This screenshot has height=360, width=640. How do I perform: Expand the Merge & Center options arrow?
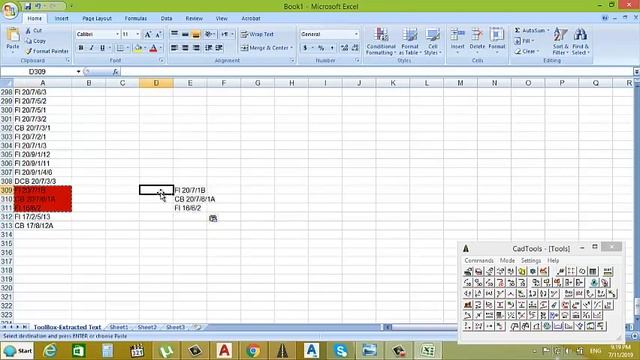tap(292, 48)
